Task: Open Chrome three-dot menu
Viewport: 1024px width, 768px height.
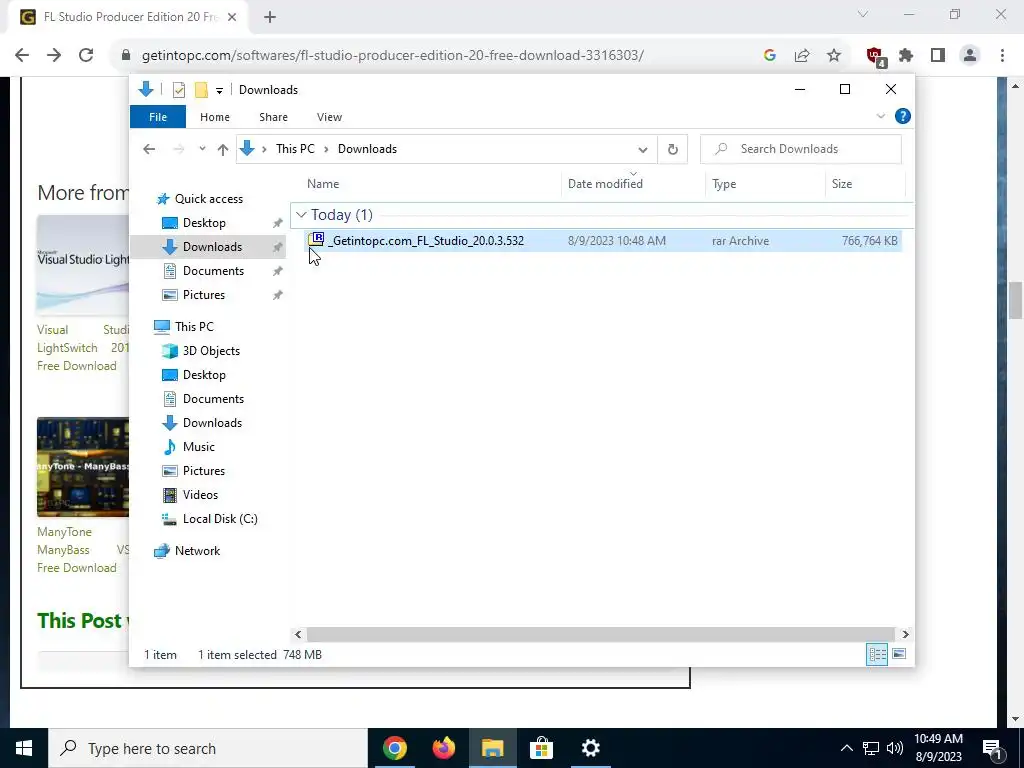Action: (1002, 56)
